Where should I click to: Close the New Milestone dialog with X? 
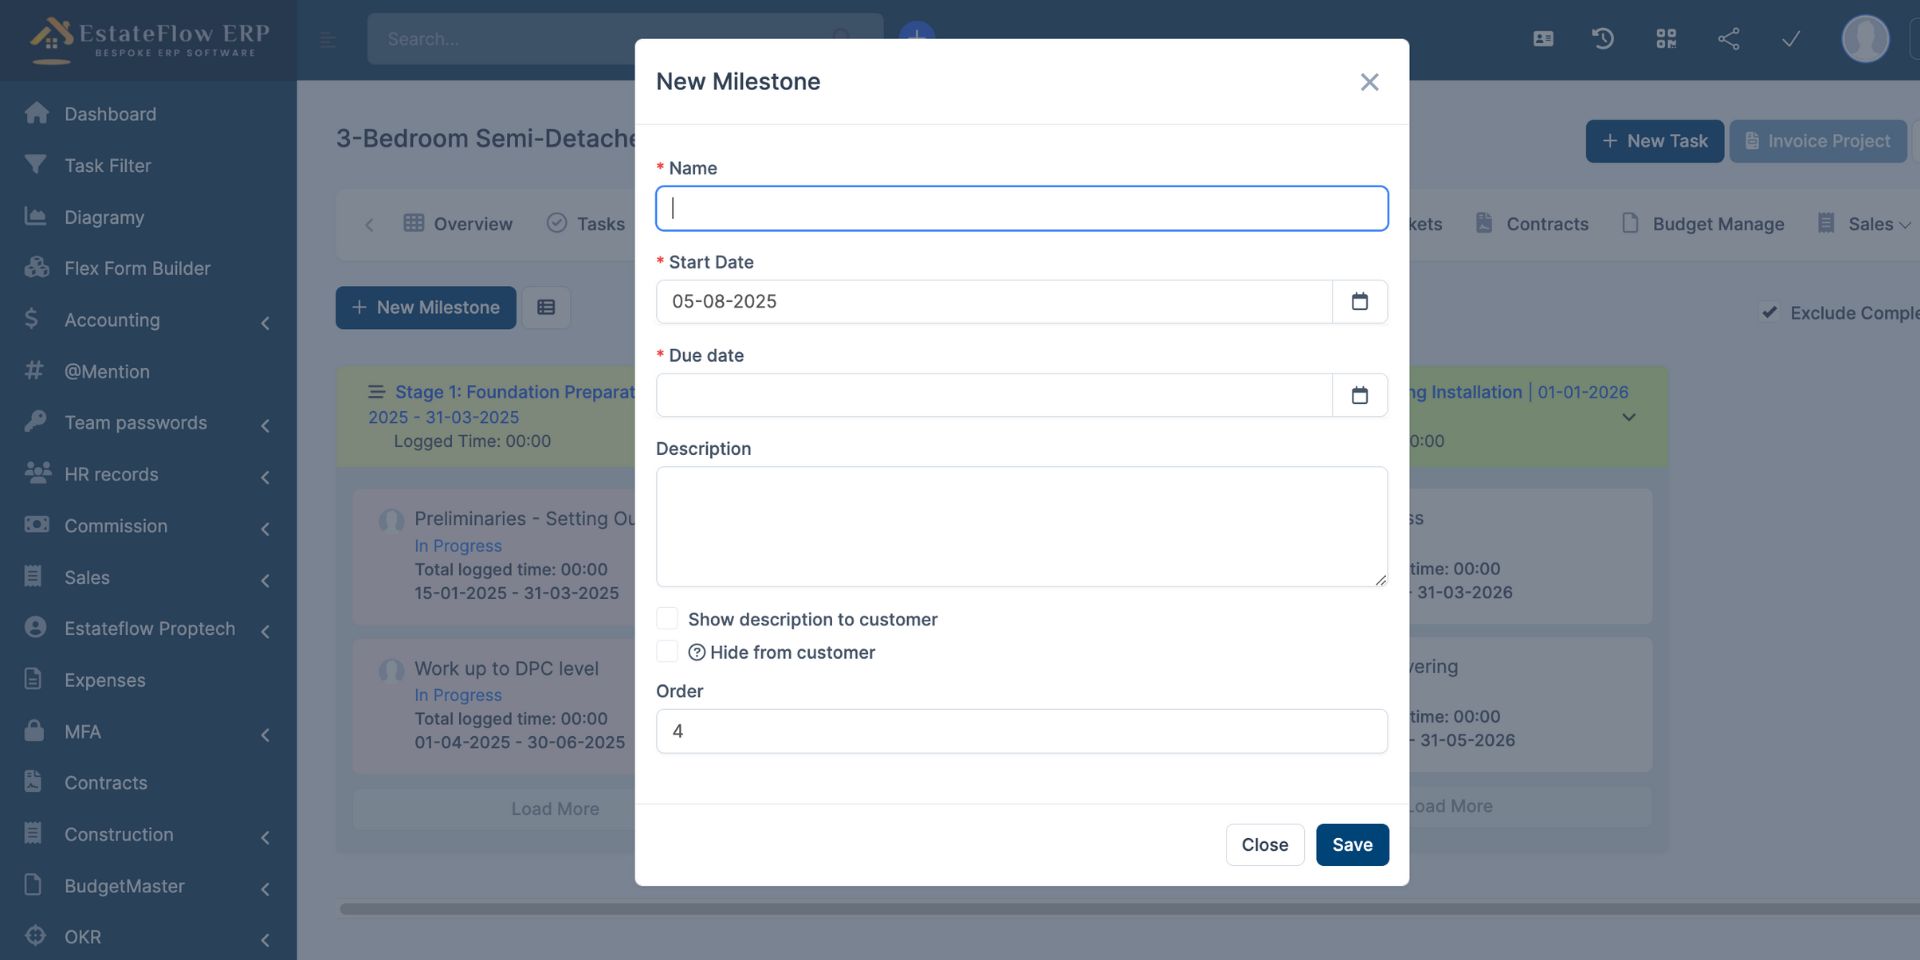[x=1369, y=82]
